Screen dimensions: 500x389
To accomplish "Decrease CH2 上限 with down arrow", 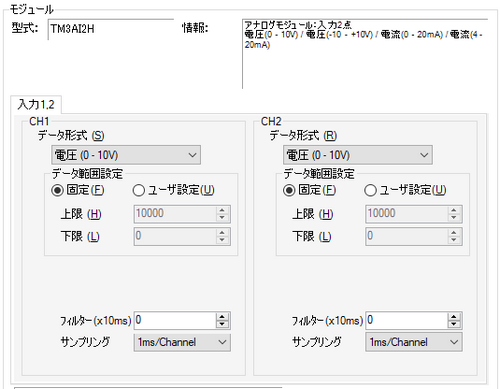I will point(454,218).
